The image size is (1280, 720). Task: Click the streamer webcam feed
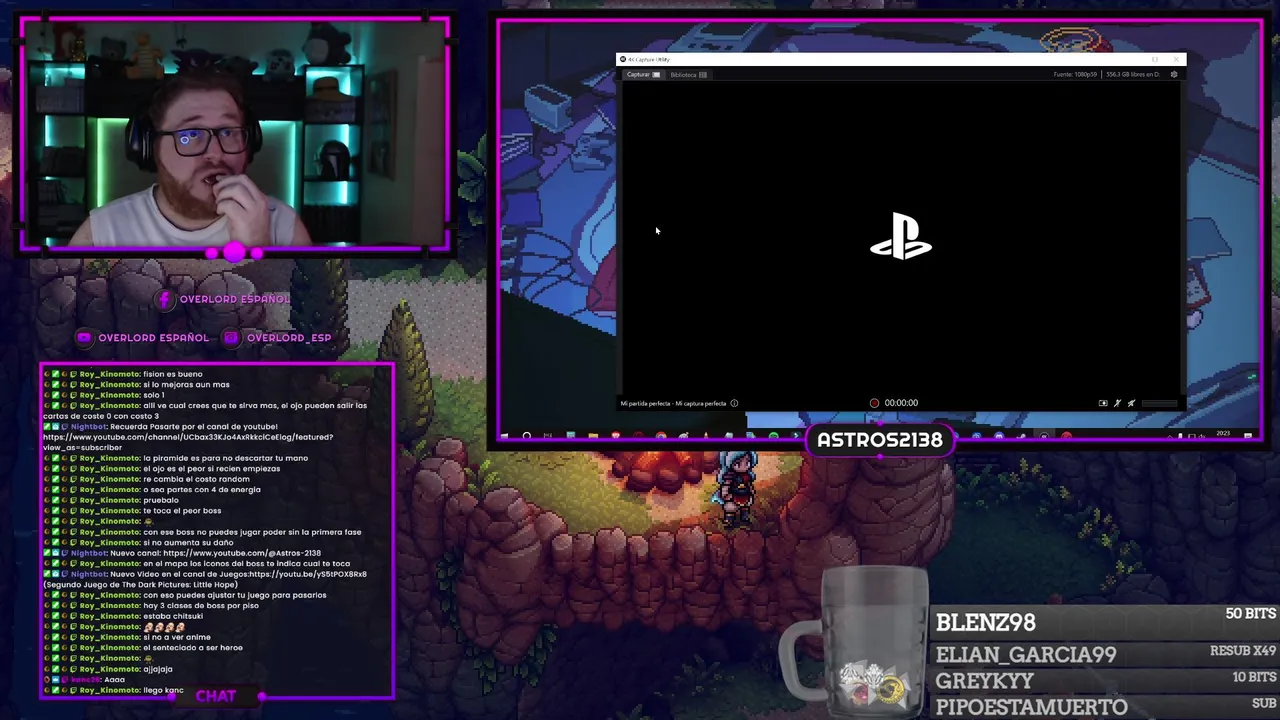pos(234,134)
